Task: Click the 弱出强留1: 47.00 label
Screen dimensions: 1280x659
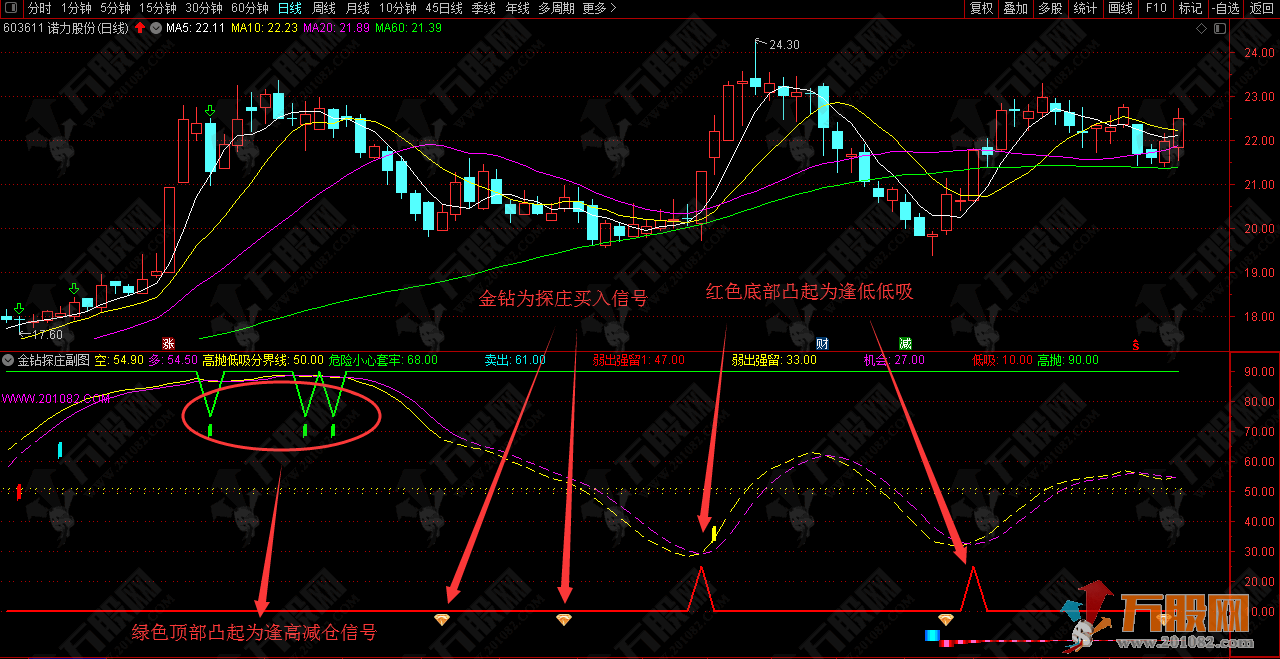Action: pos(638,360)
